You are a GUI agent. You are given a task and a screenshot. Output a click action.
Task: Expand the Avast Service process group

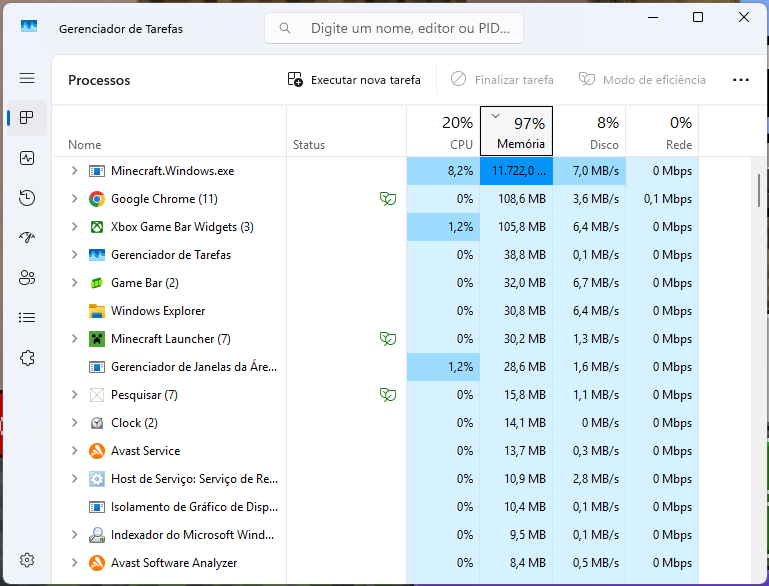(74, 451)
